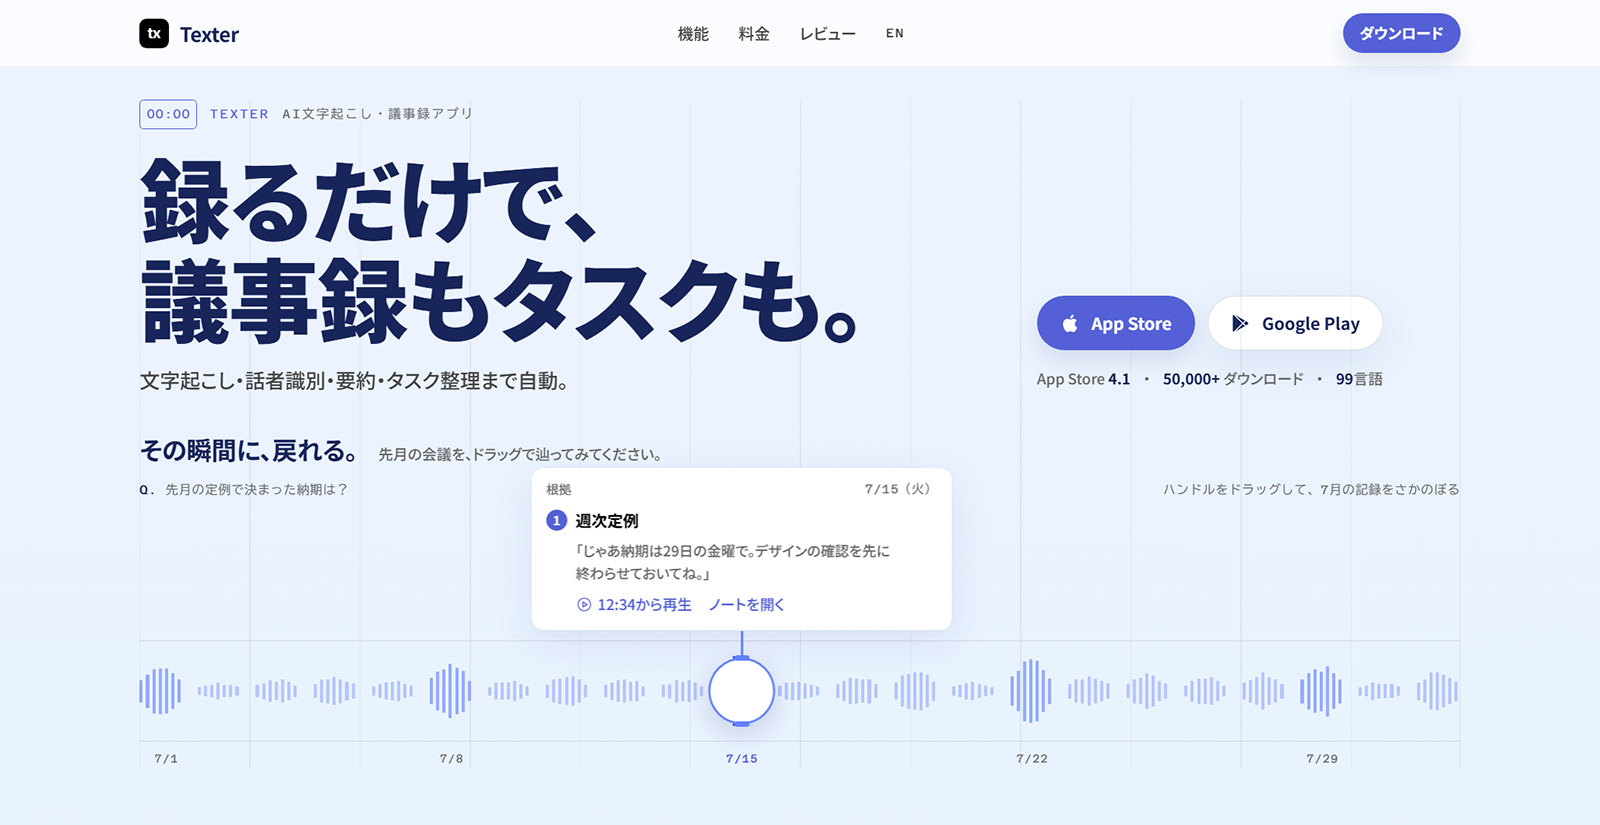Click the TEXTER label beside the timestamp

239,114
